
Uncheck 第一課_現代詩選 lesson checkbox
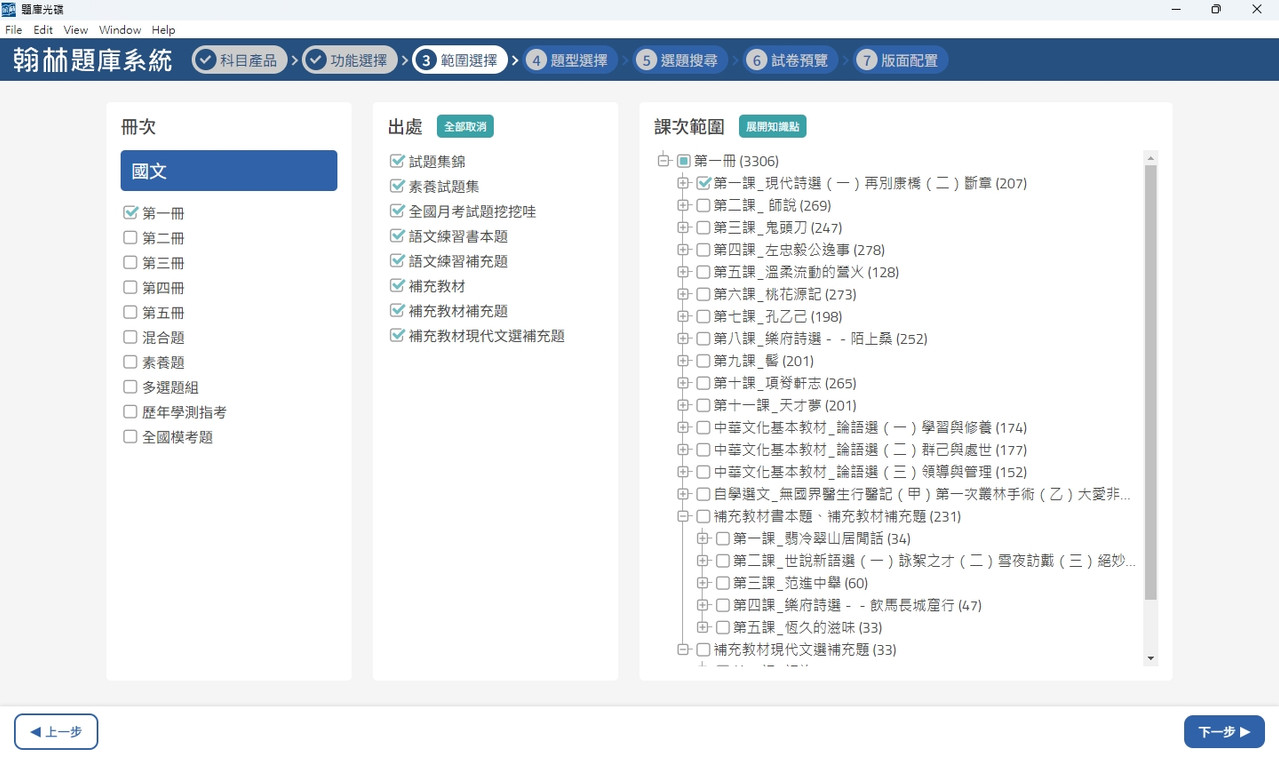click(x=704, y=183)
